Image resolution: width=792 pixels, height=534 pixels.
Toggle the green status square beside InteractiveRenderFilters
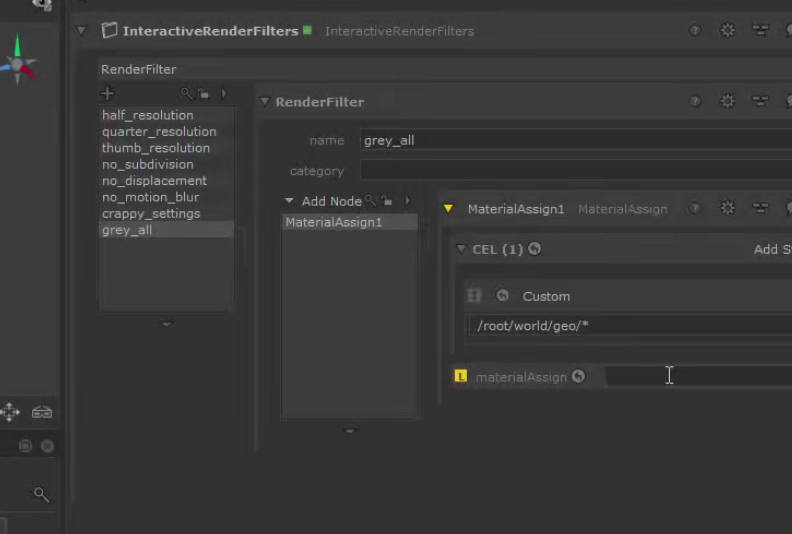[307, 30]
